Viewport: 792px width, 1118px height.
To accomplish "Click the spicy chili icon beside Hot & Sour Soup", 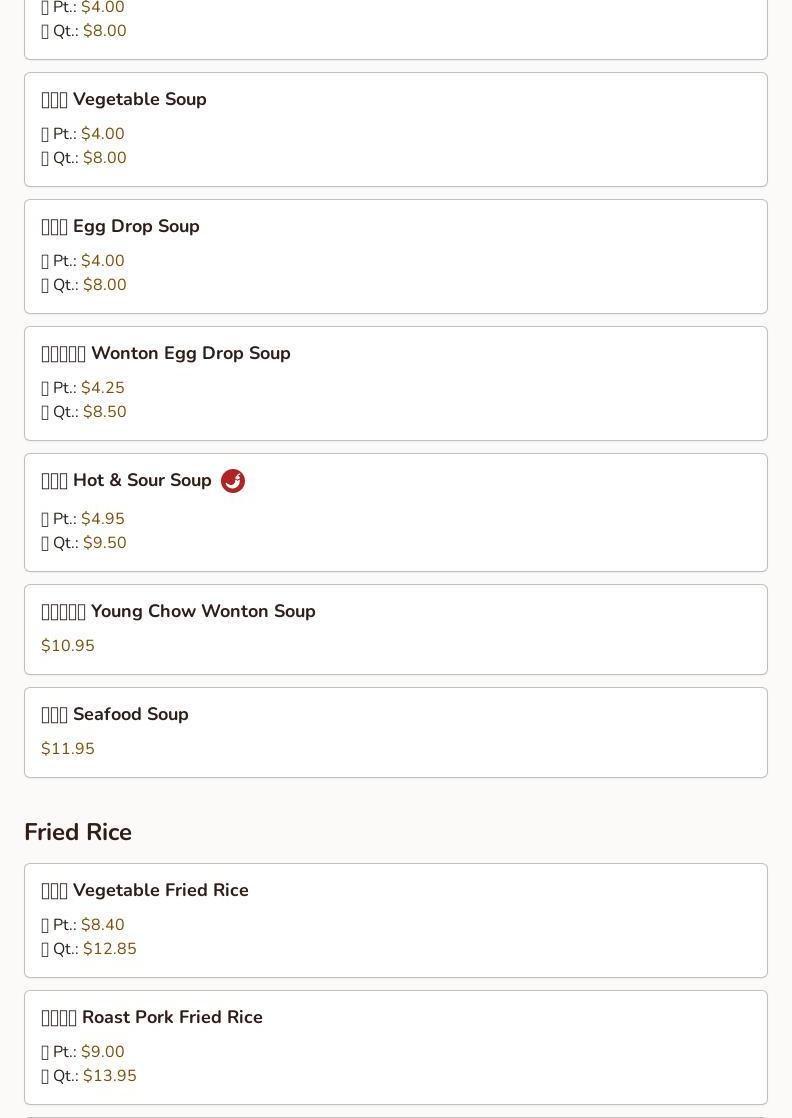I will click(x=233, y=481).
